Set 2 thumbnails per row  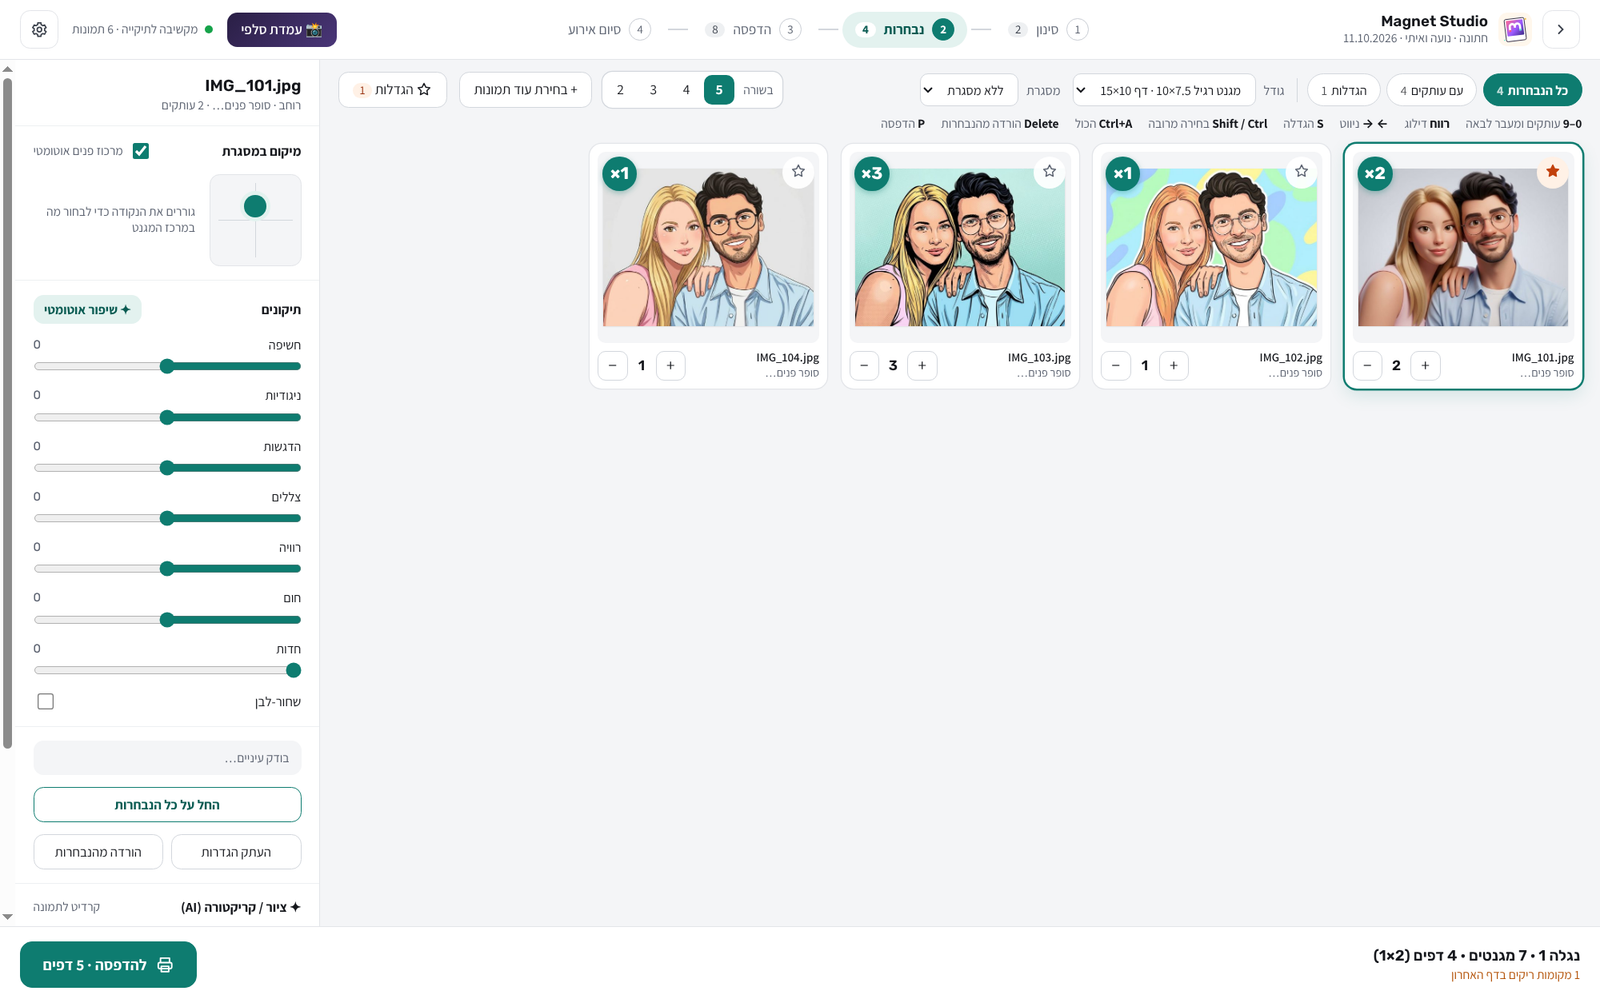click(x=620, y=90)
